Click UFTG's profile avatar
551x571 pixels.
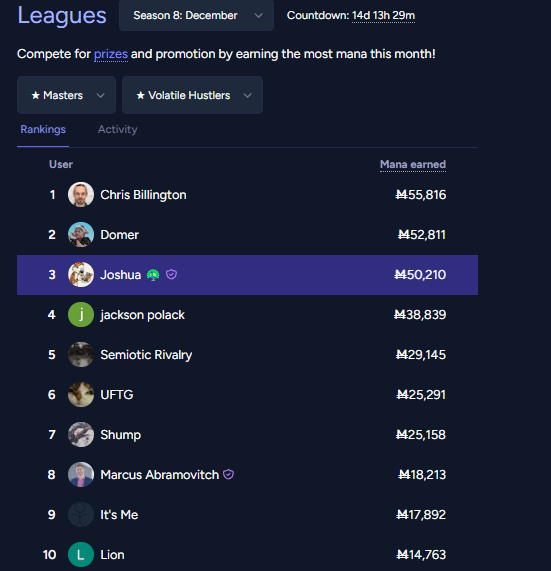(x=81, y=395)
